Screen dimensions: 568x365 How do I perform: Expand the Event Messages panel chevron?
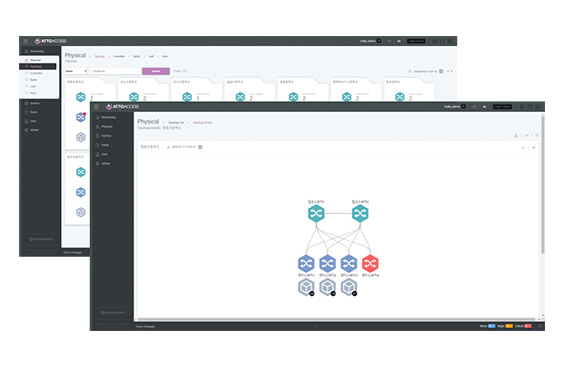point(317,326)
